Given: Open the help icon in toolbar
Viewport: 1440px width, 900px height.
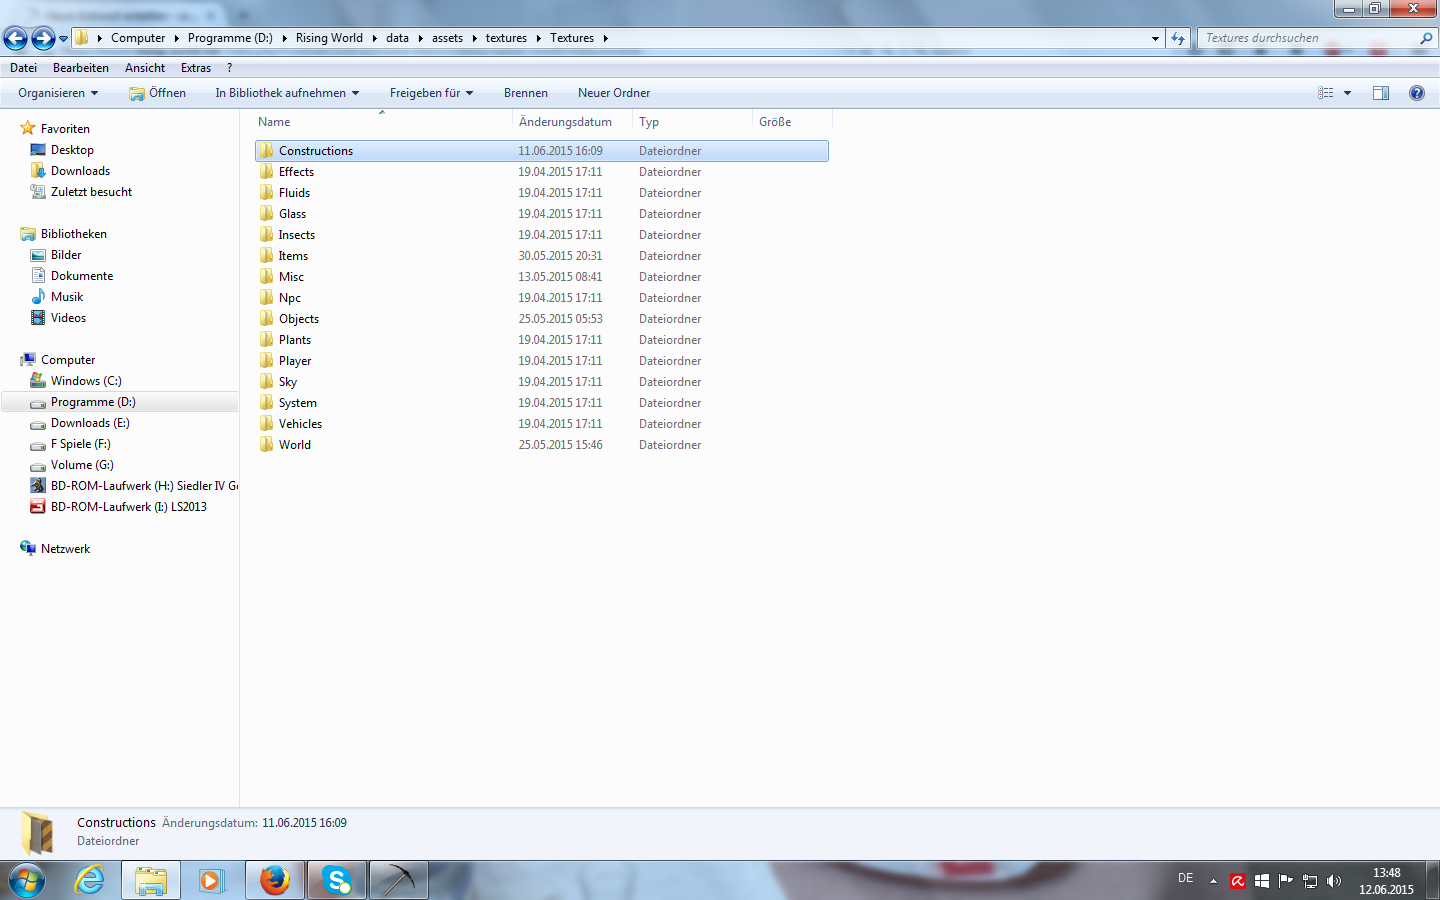Looking at the screenshot, I should [1416, 93].
